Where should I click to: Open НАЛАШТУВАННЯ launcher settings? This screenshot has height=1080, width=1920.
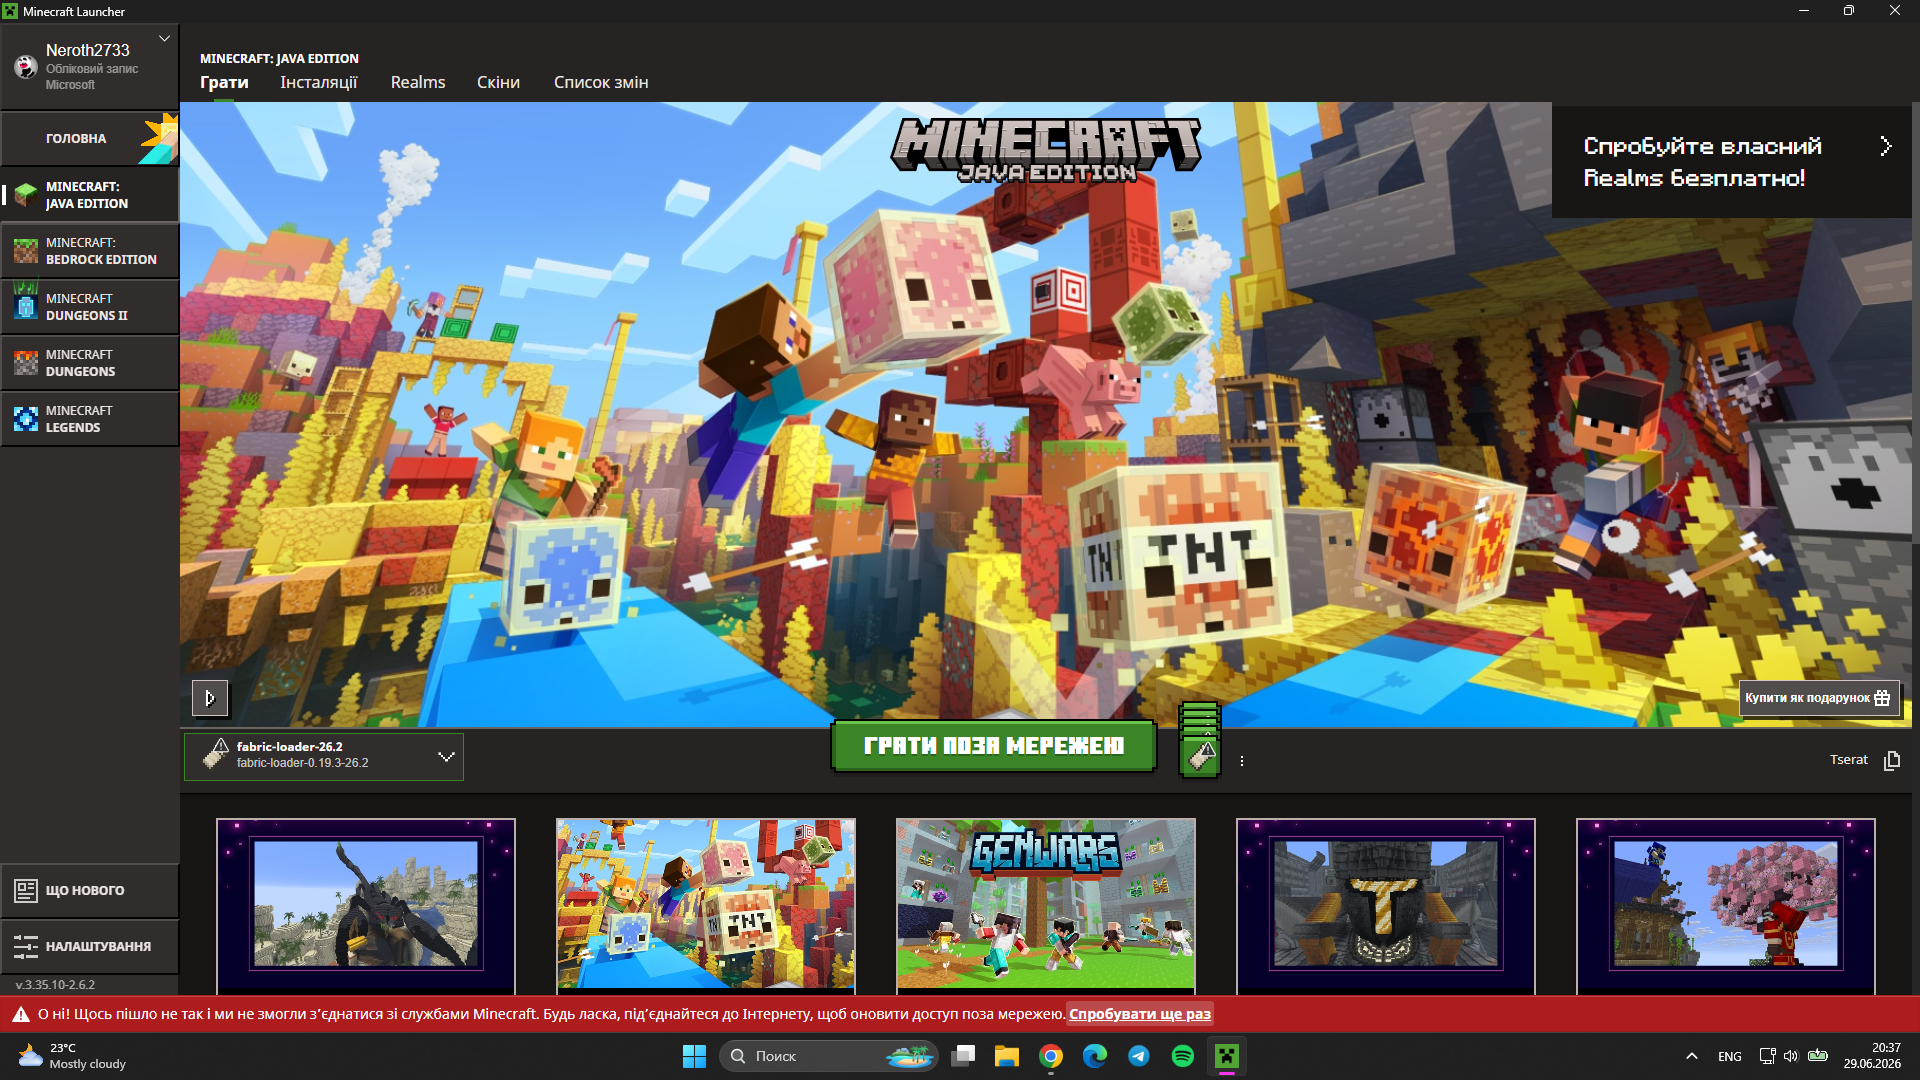[x=90, y=946]
